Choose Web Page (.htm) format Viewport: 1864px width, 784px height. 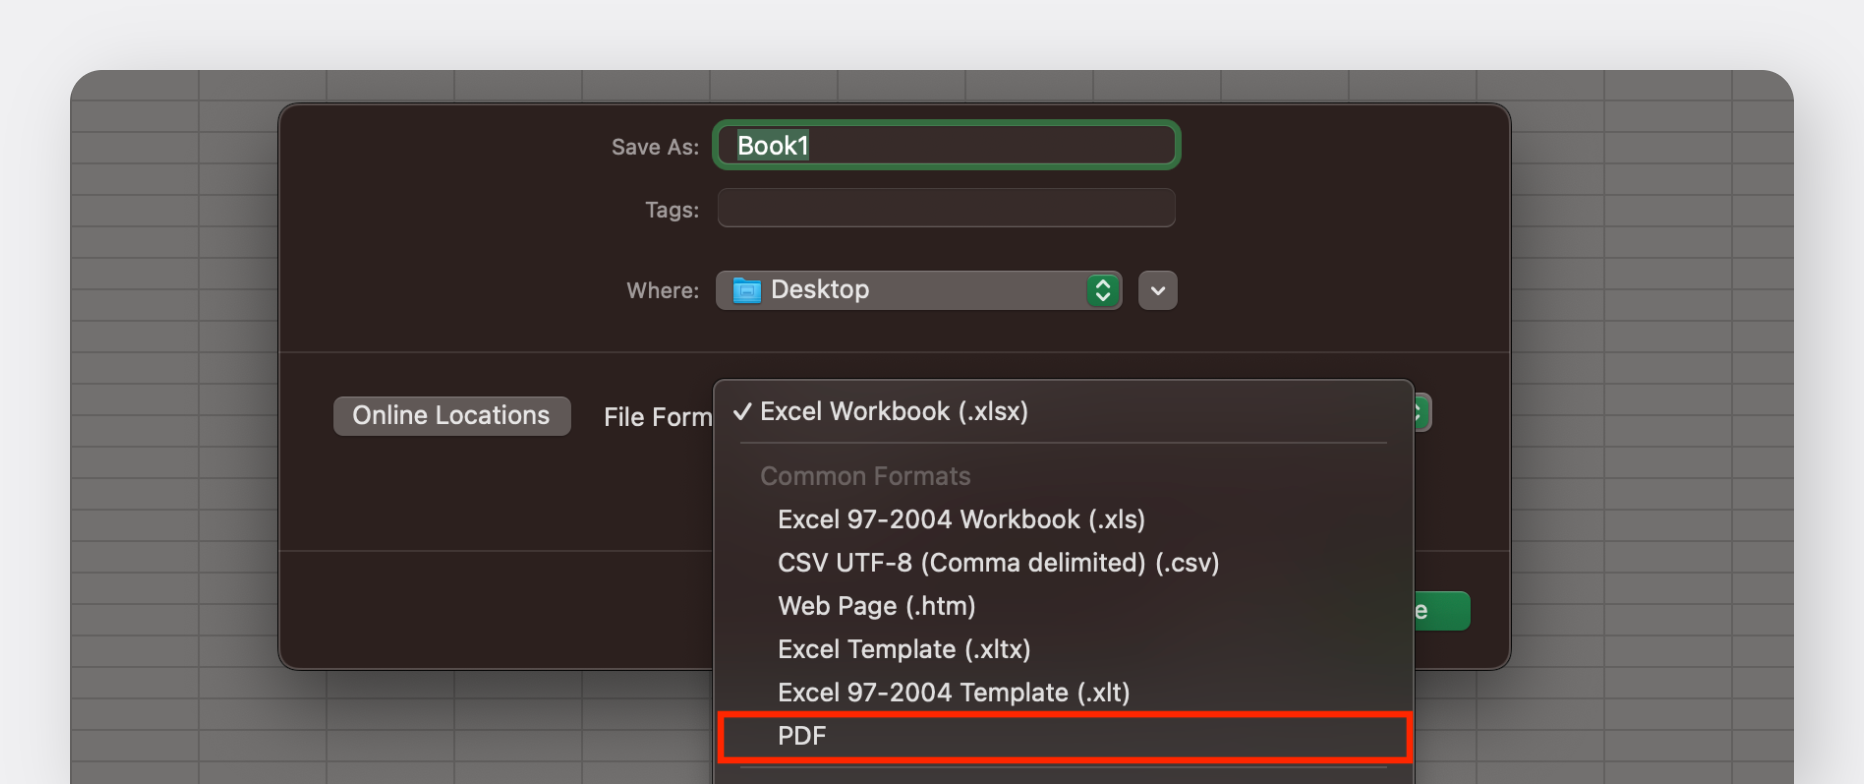(876, 606)
